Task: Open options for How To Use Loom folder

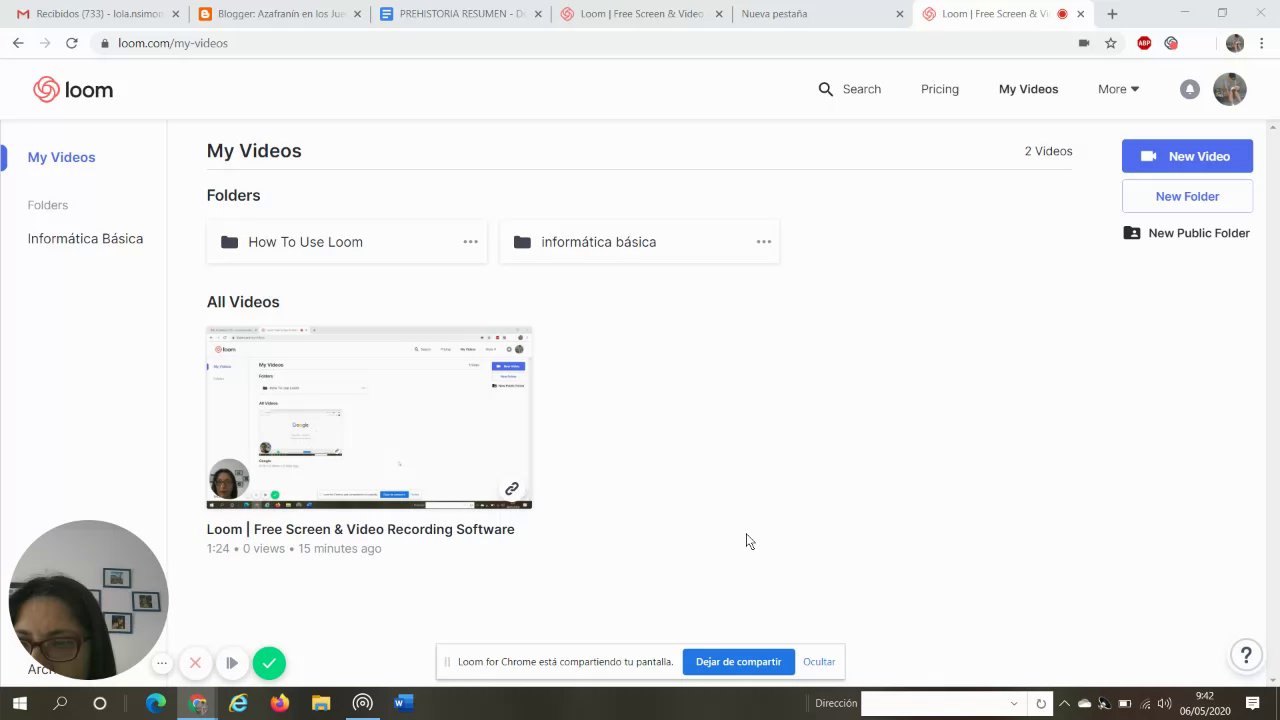Action: (470, 242)
